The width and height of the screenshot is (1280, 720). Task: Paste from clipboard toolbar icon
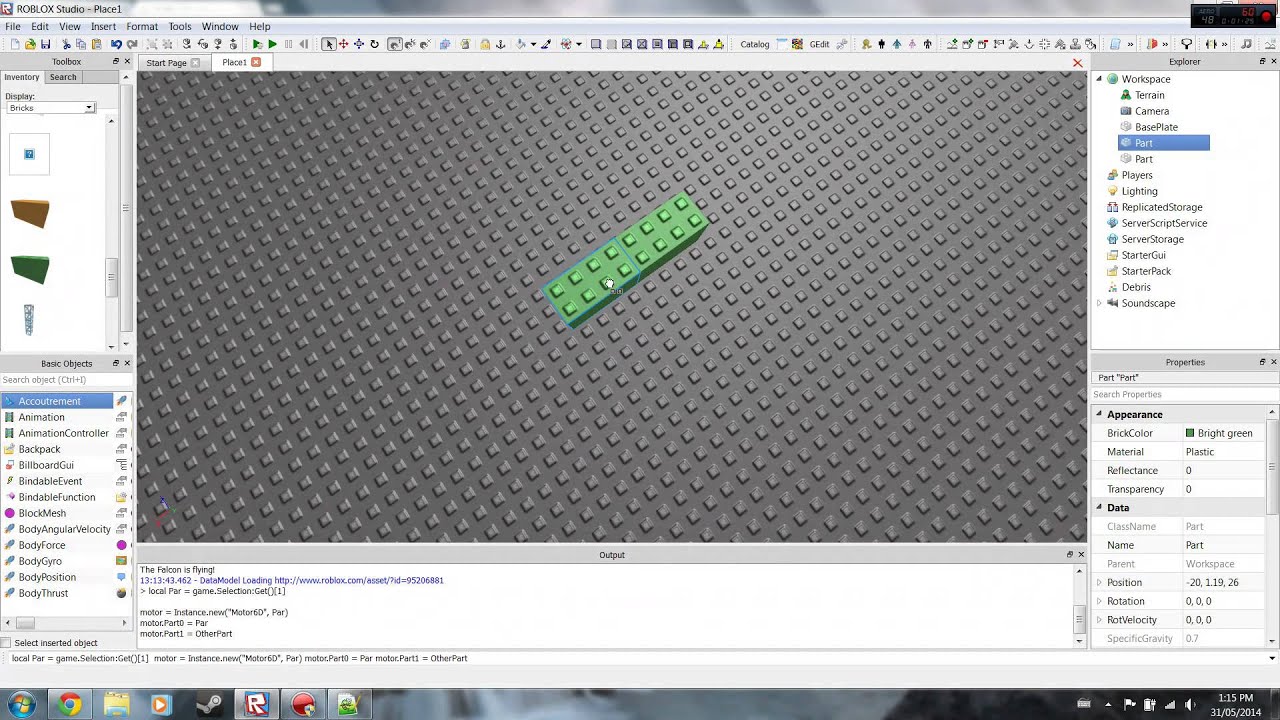tap(97, 44)
